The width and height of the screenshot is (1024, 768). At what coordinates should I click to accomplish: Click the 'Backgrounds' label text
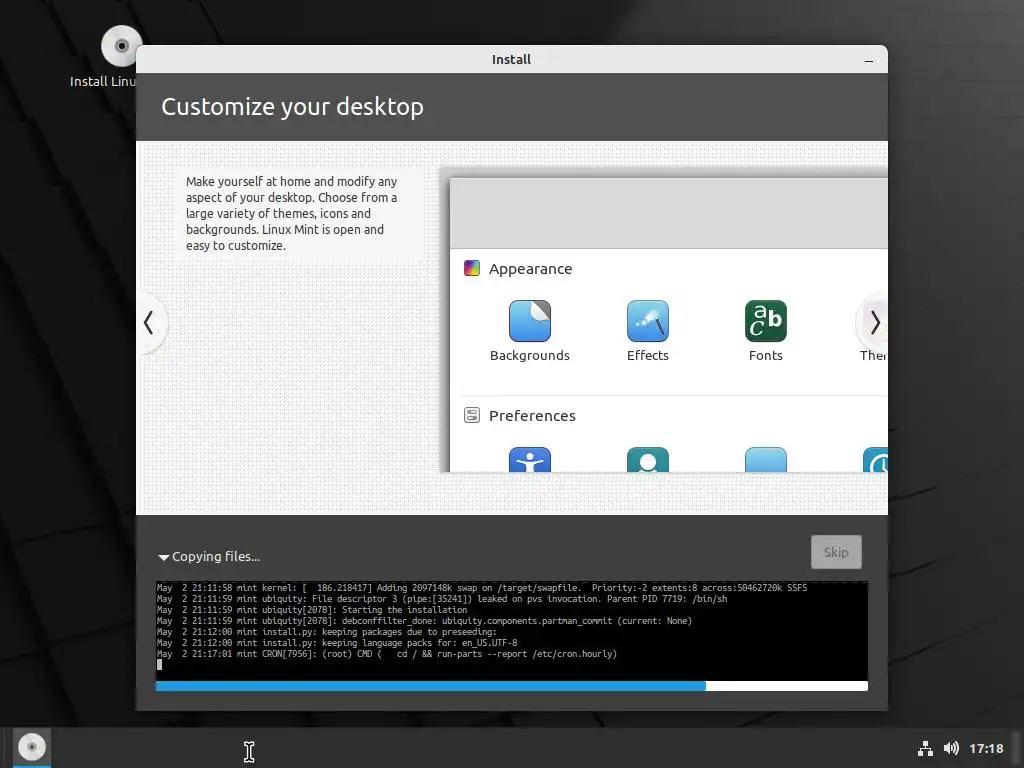tap(530, 355)
